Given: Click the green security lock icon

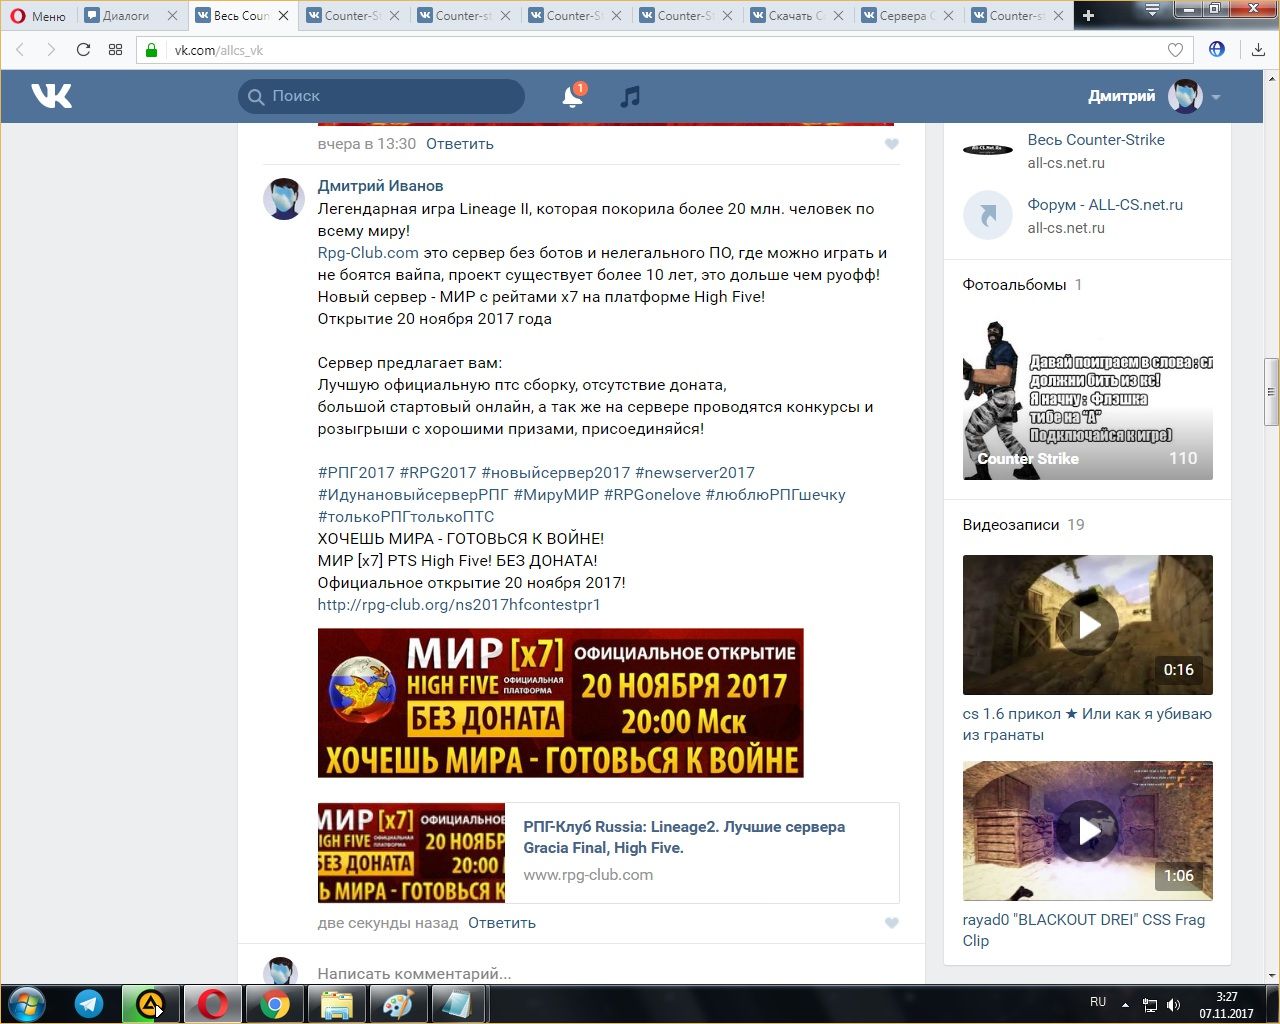Looking at the screenshot, I should pos(152,50).
